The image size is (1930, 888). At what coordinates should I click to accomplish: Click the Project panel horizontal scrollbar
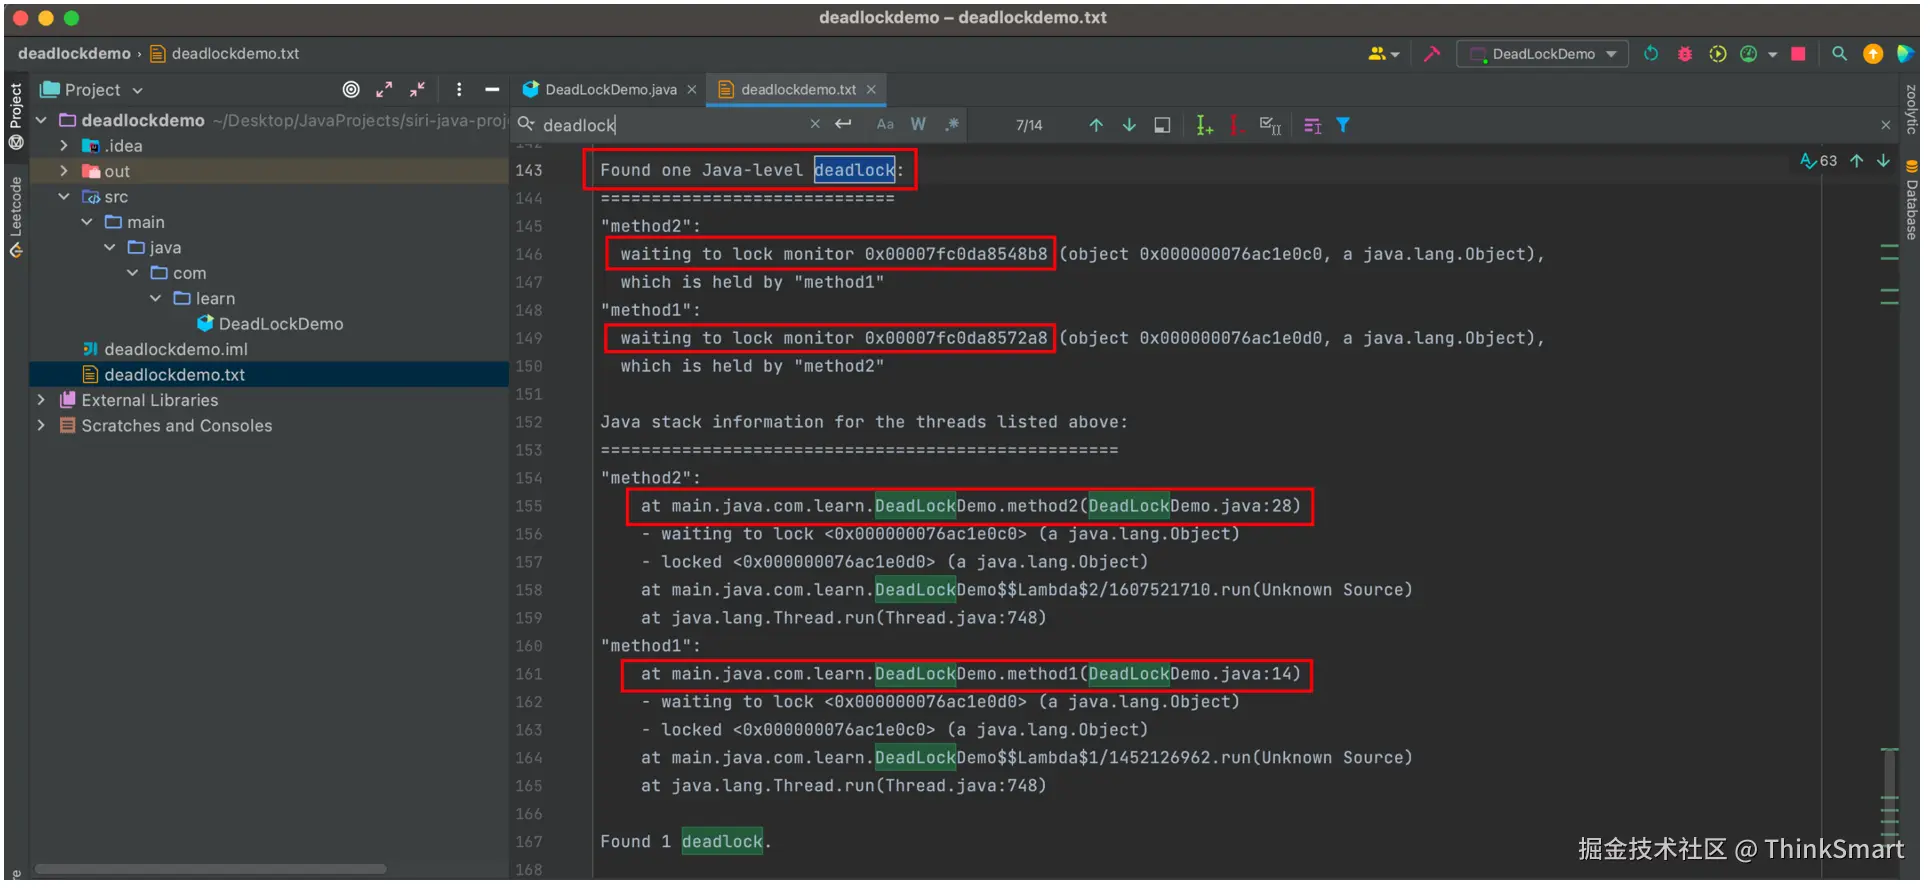pyautogui.click(x=210, y=869)
